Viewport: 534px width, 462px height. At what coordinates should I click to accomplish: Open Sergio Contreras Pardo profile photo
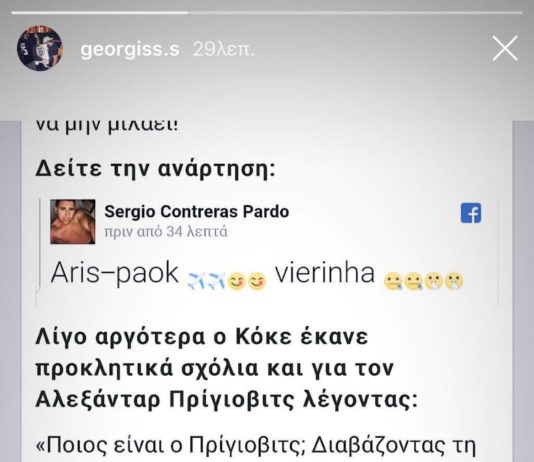pos(73,222)
